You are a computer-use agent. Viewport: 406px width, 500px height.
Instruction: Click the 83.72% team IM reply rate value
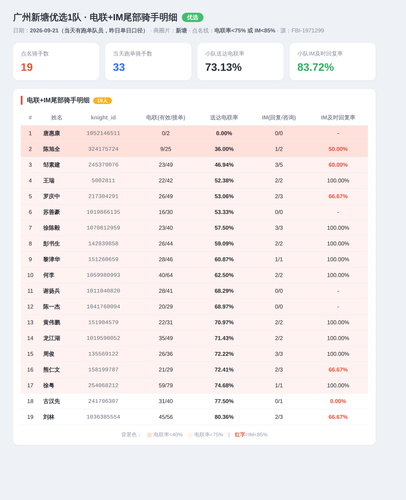click(x=315, y=67)
